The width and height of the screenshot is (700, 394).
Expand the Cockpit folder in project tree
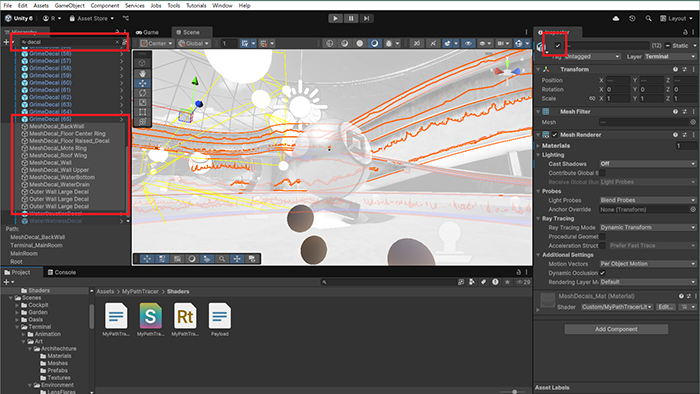pyautogui.click(x=17, y=305)
